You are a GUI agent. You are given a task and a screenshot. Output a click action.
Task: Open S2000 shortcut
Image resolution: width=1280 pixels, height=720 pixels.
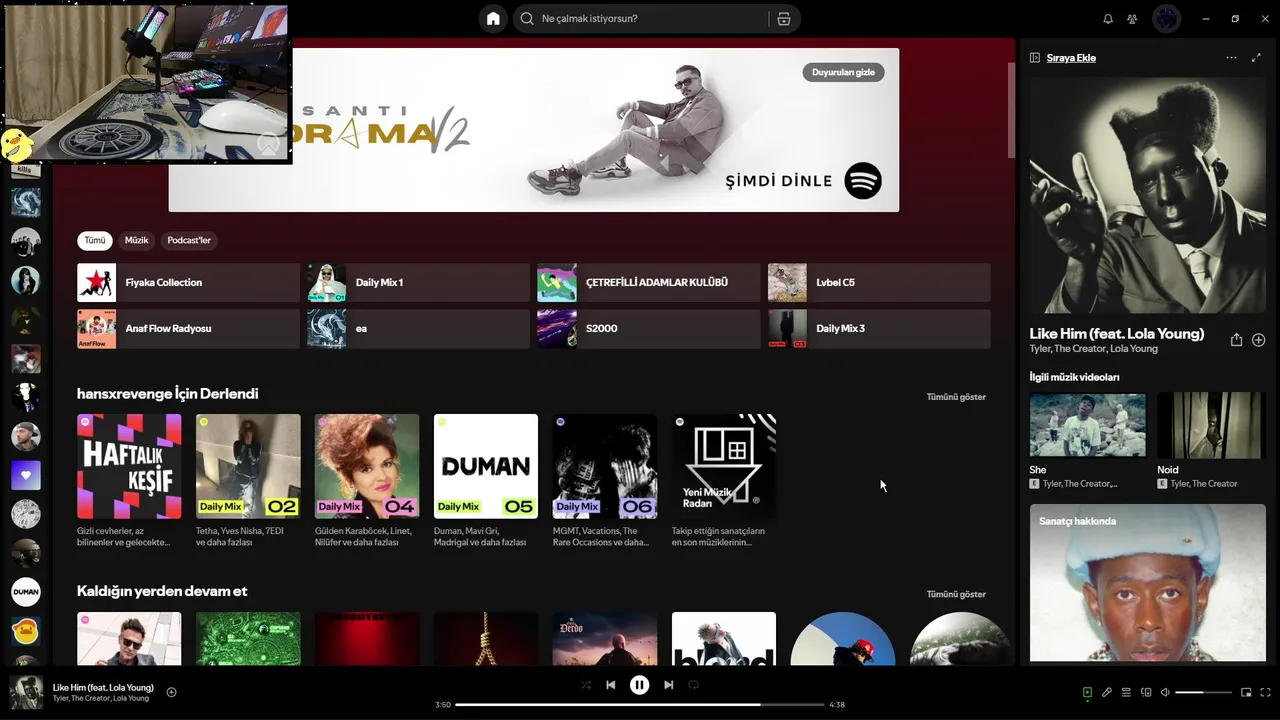coord(649,329)
